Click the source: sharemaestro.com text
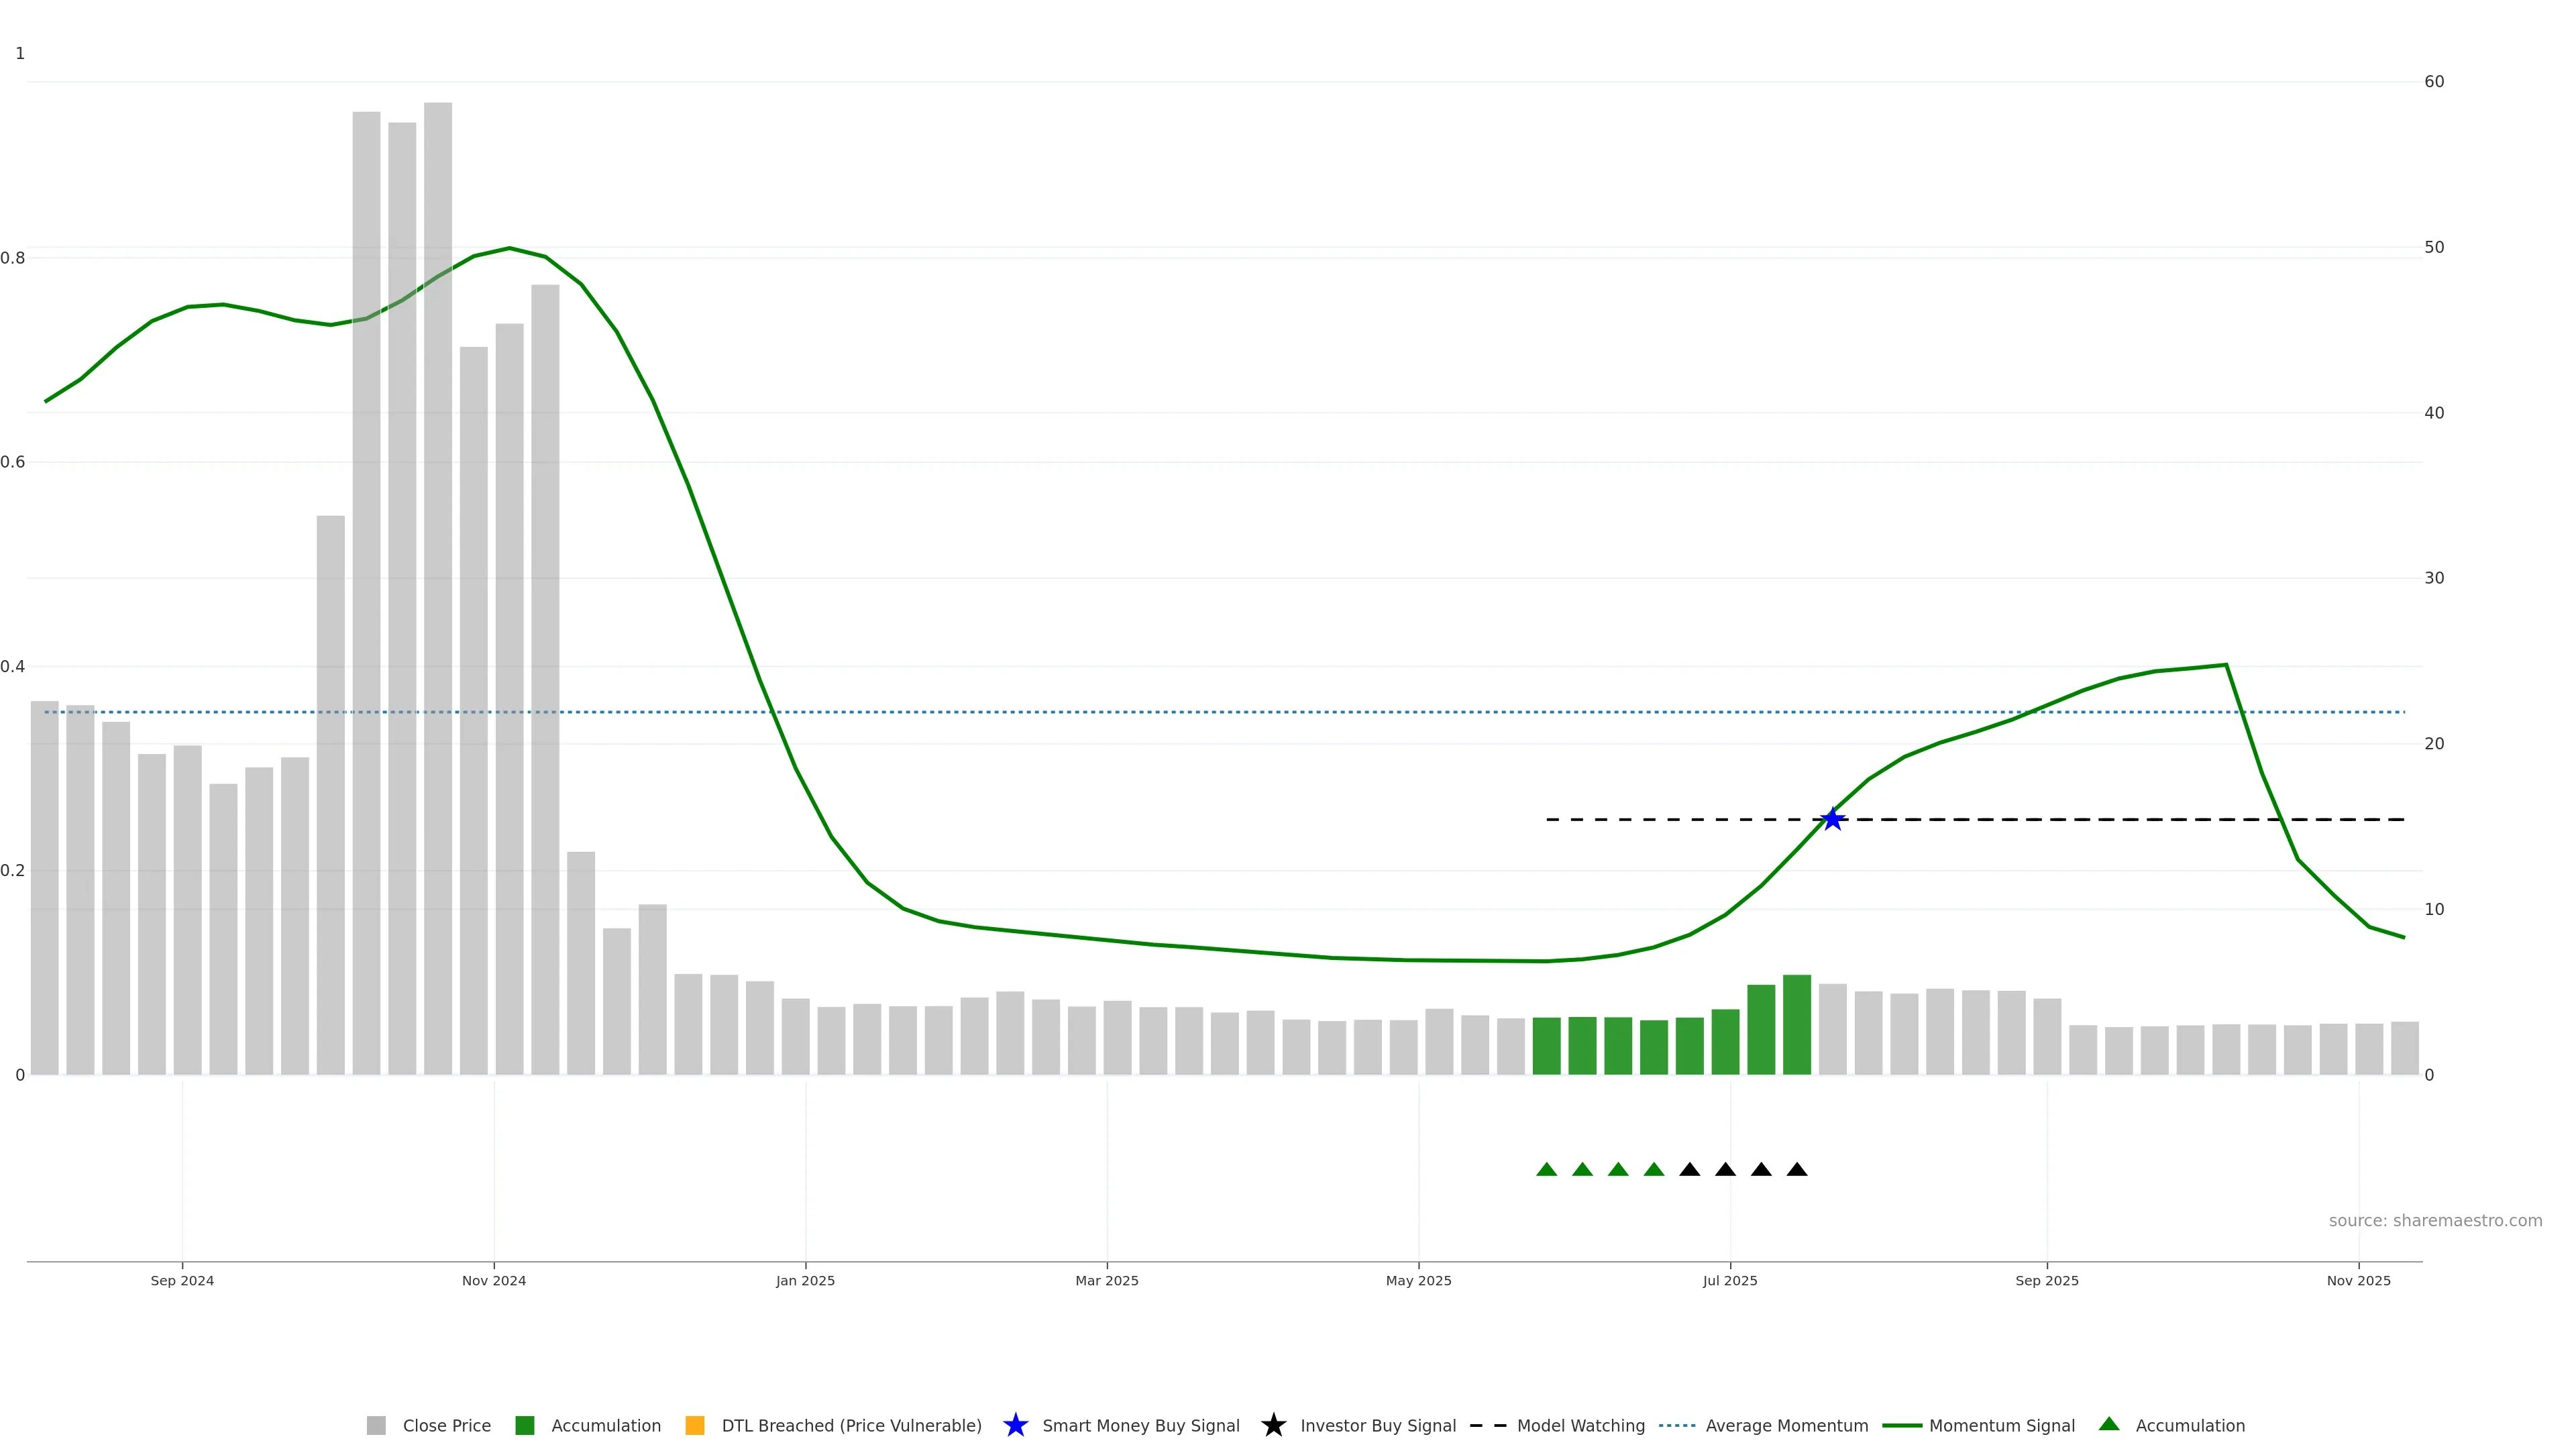This screenshot has height=1449, width=2576. (x=2435, y=1220)
